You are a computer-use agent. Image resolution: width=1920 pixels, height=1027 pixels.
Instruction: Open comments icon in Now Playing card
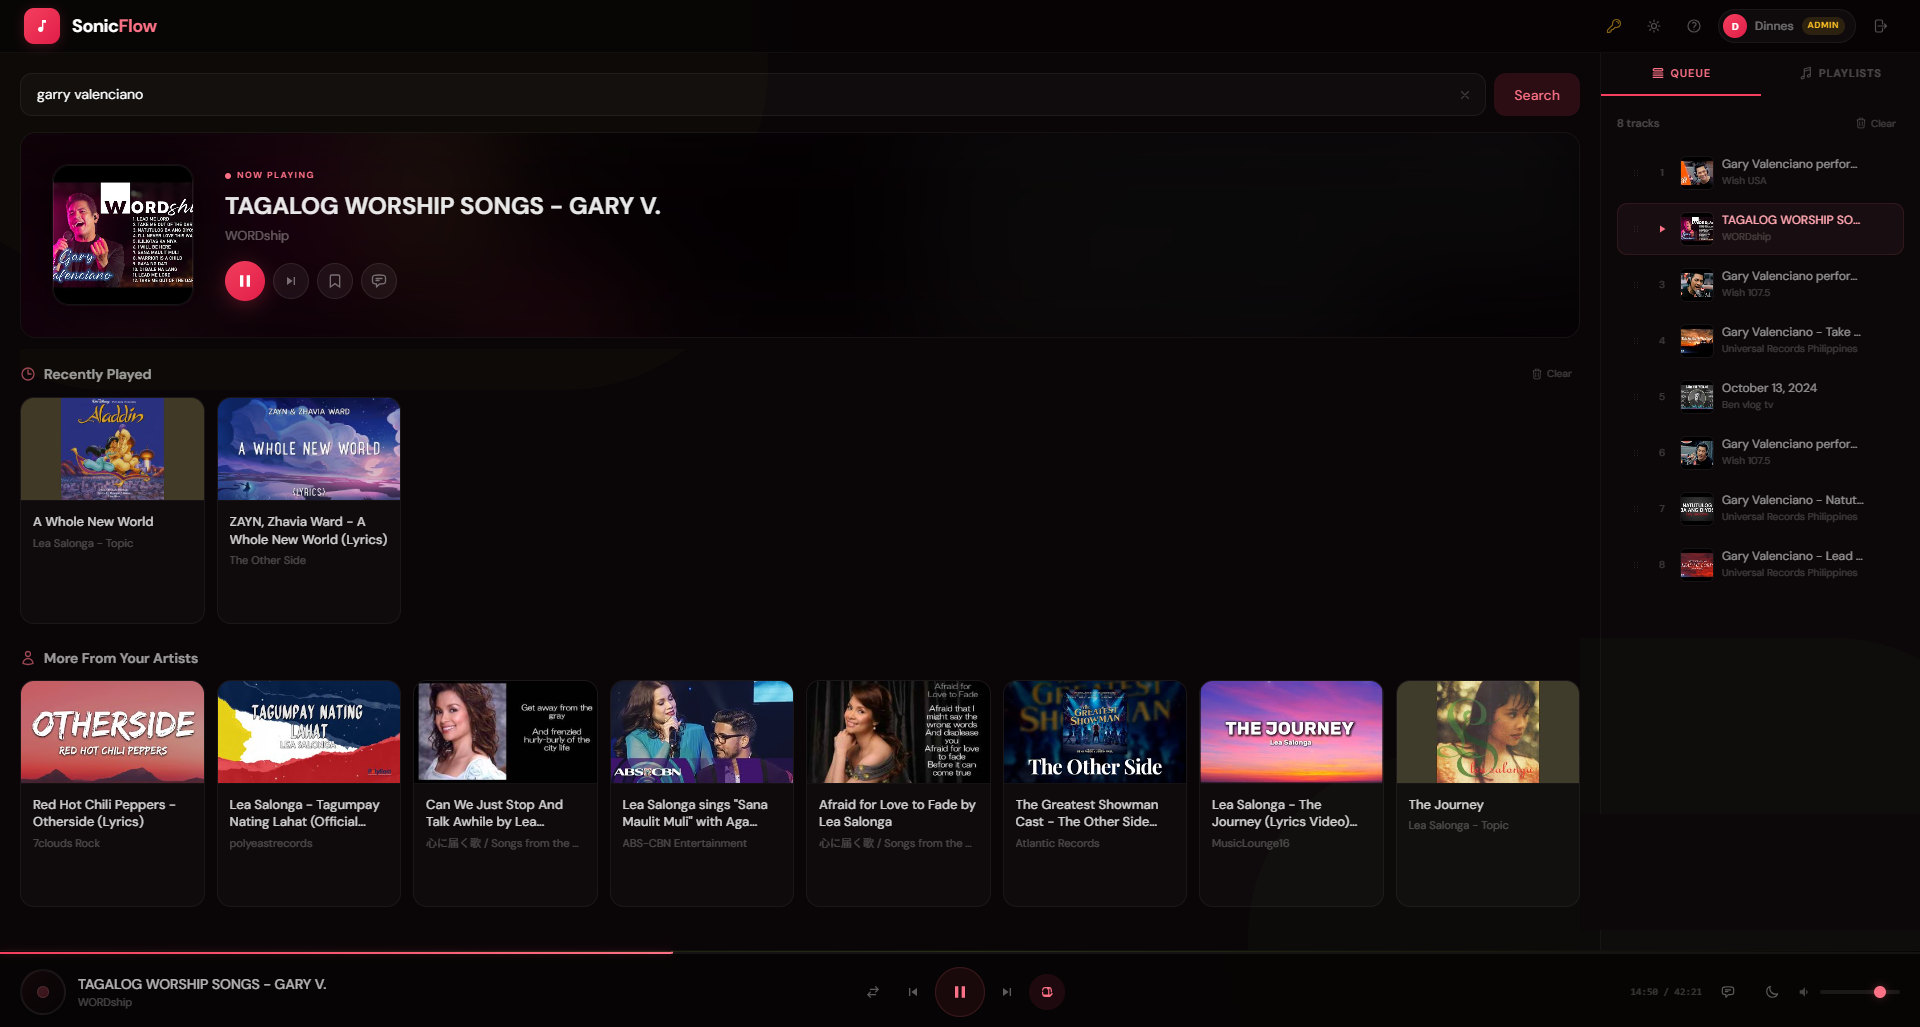(x=379, y=281)
